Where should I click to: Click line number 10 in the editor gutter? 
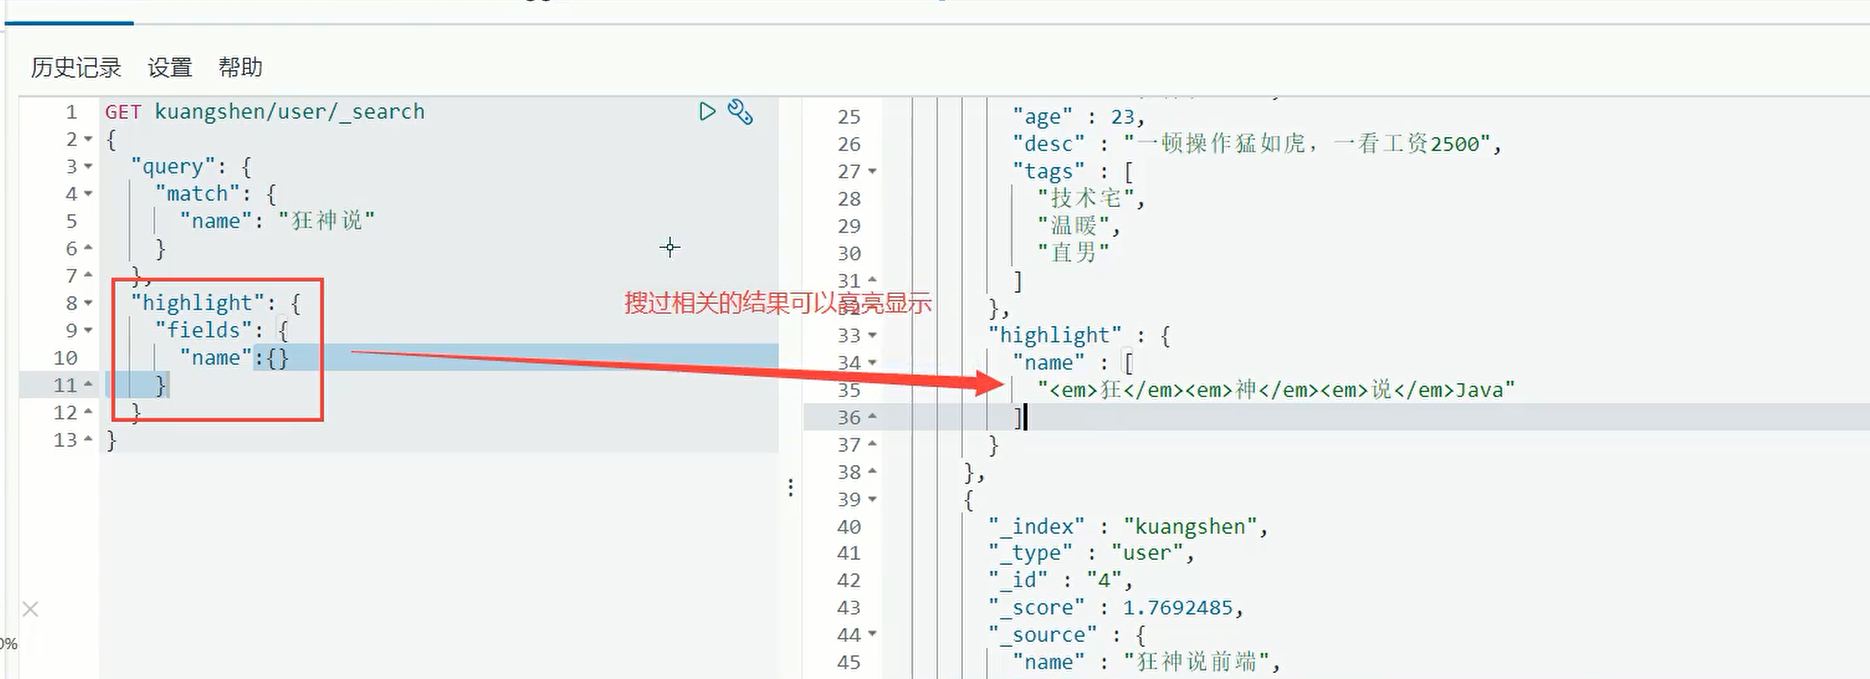point(65,358)
